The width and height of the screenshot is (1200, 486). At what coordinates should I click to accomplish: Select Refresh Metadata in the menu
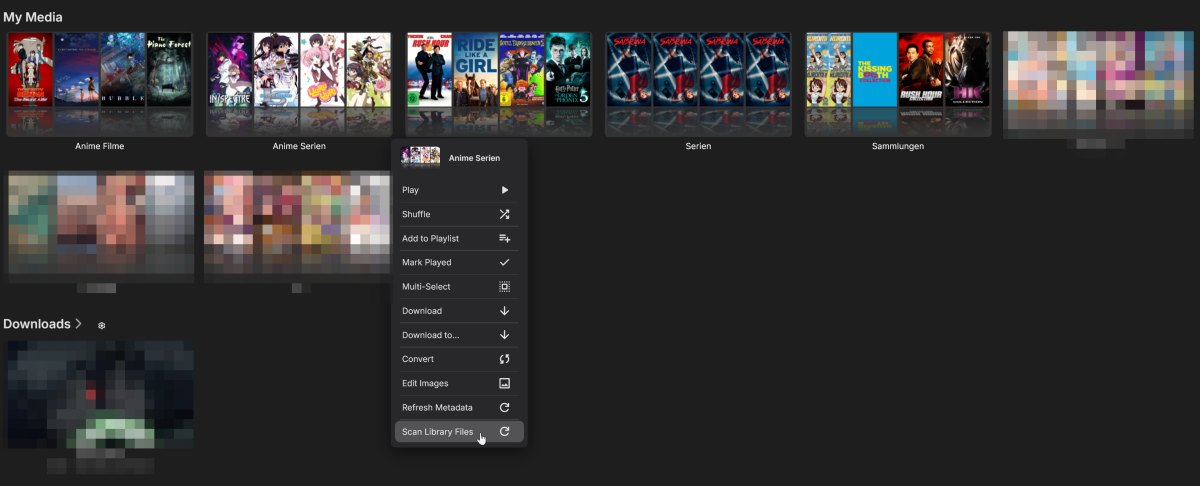click(x=459, y=408)
